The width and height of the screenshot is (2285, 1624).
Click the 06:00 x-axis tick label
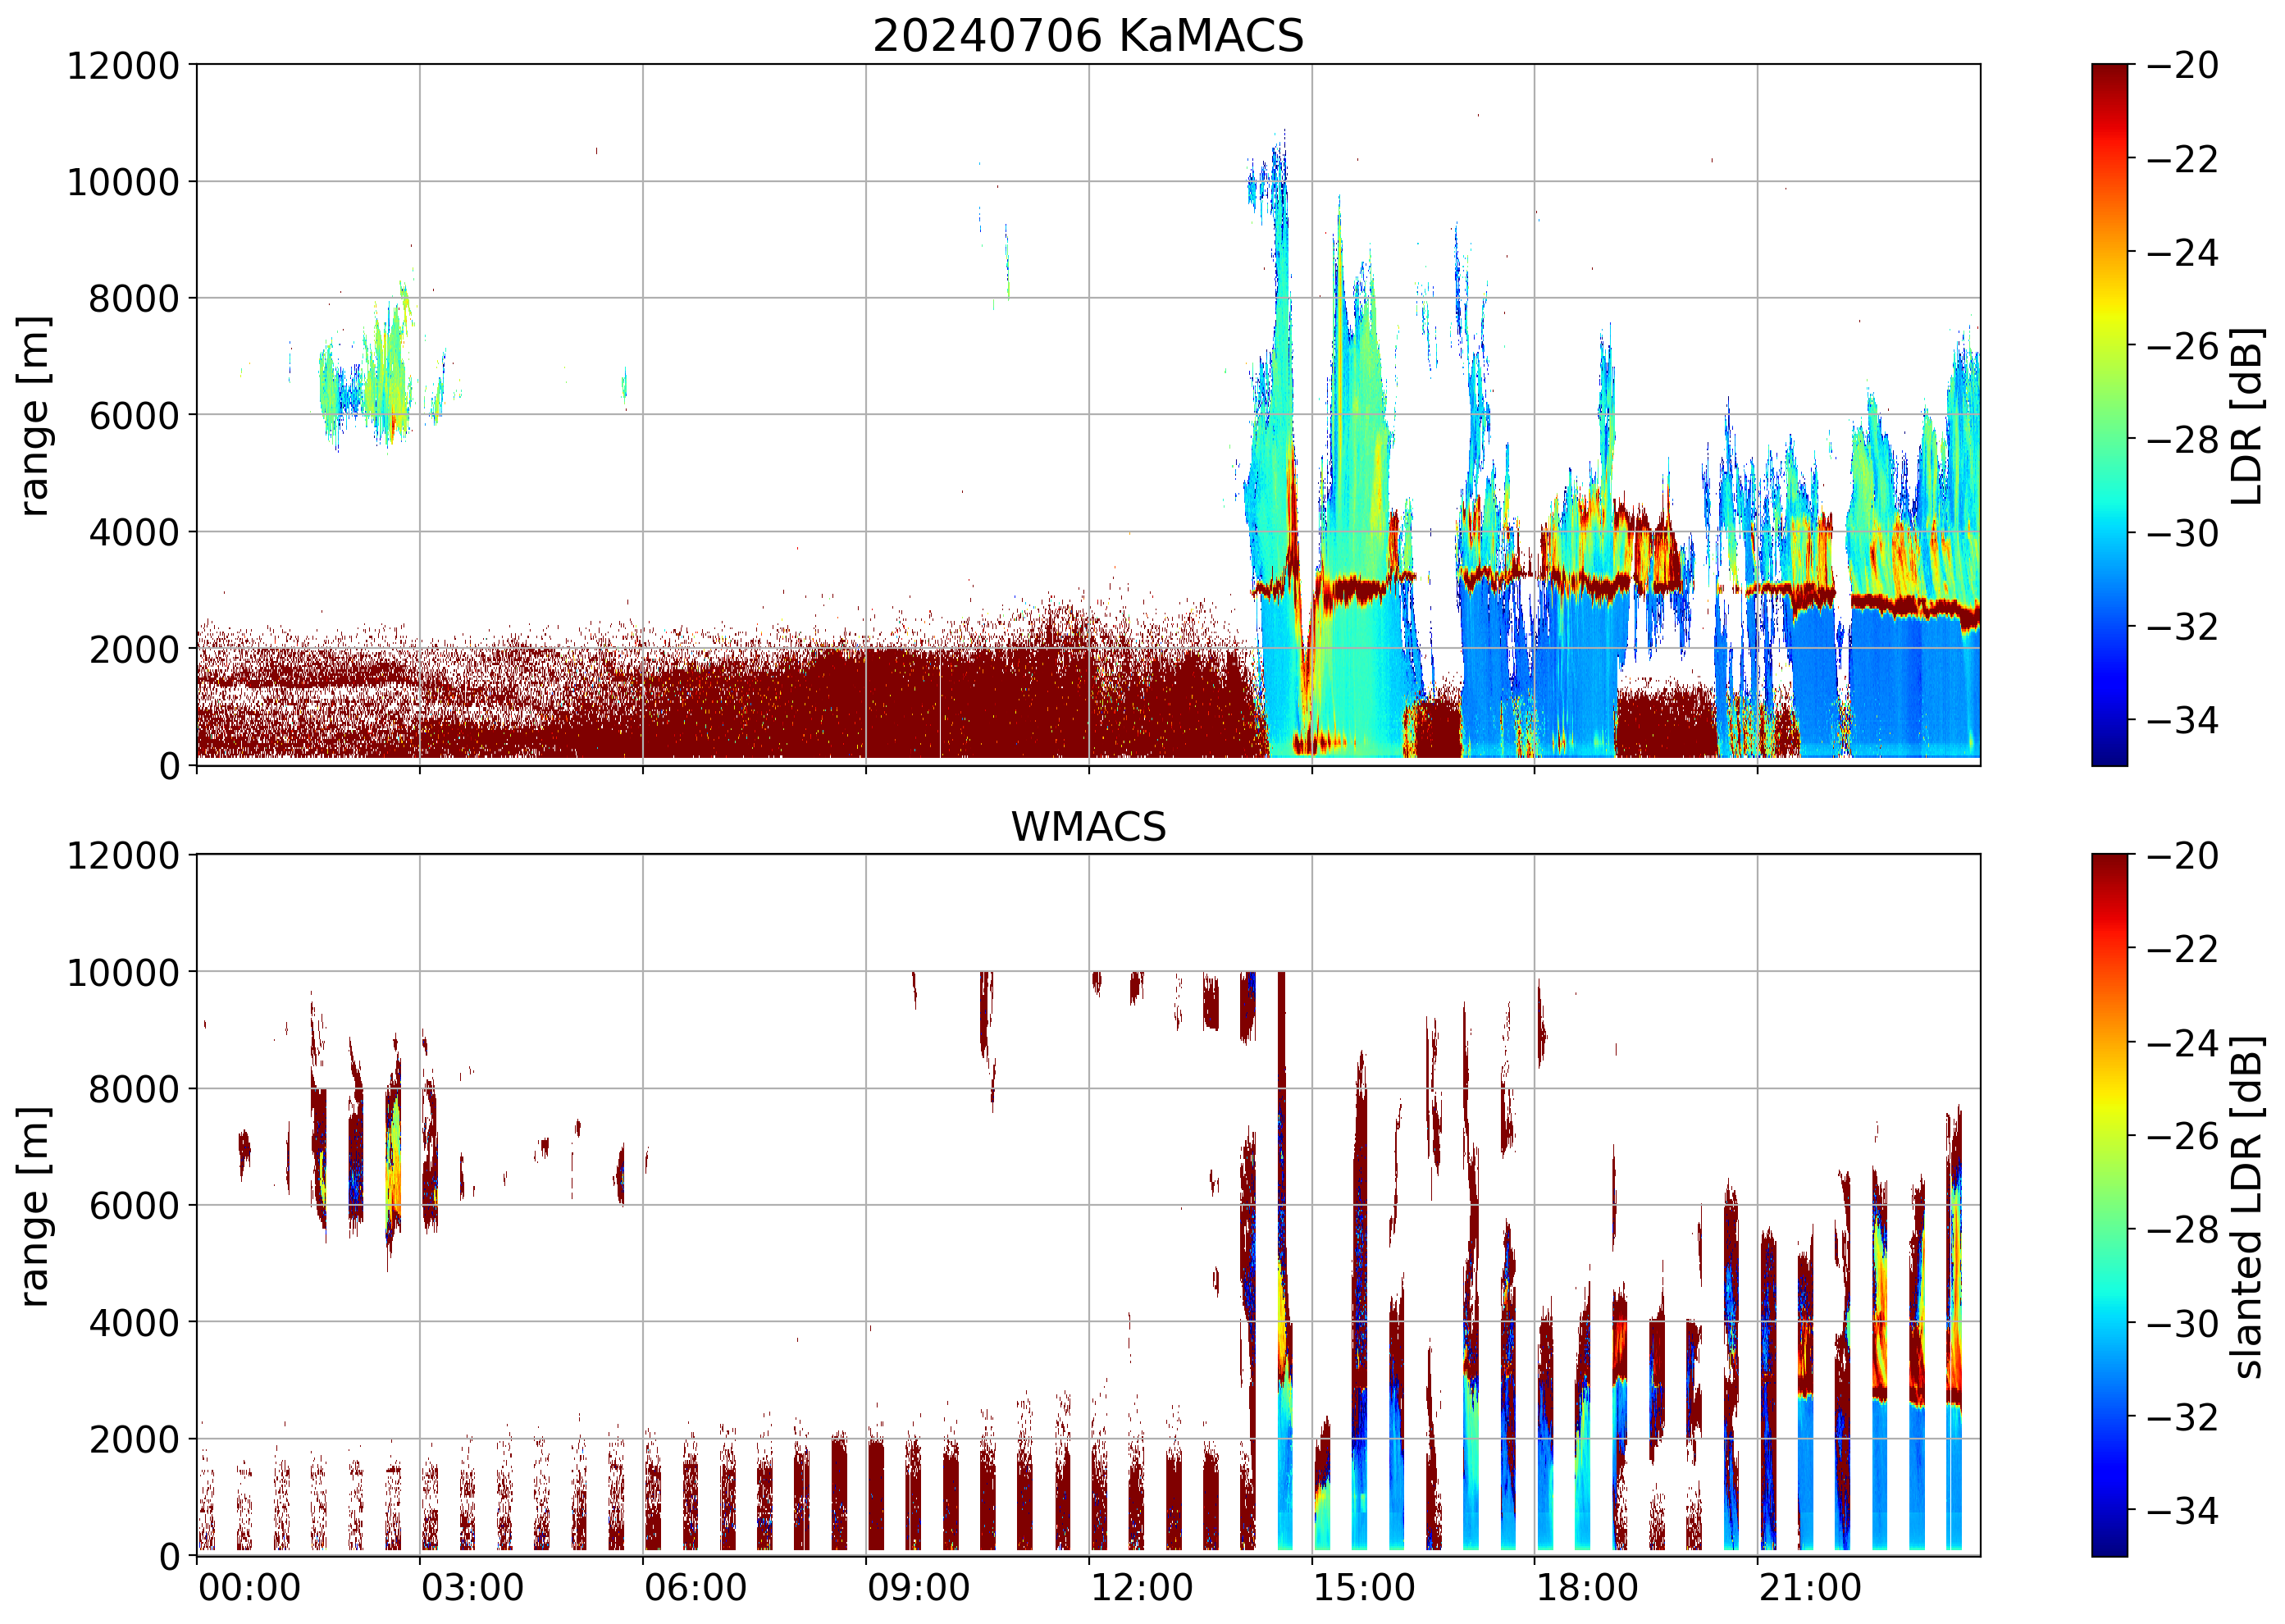[x=695, y=1588]
